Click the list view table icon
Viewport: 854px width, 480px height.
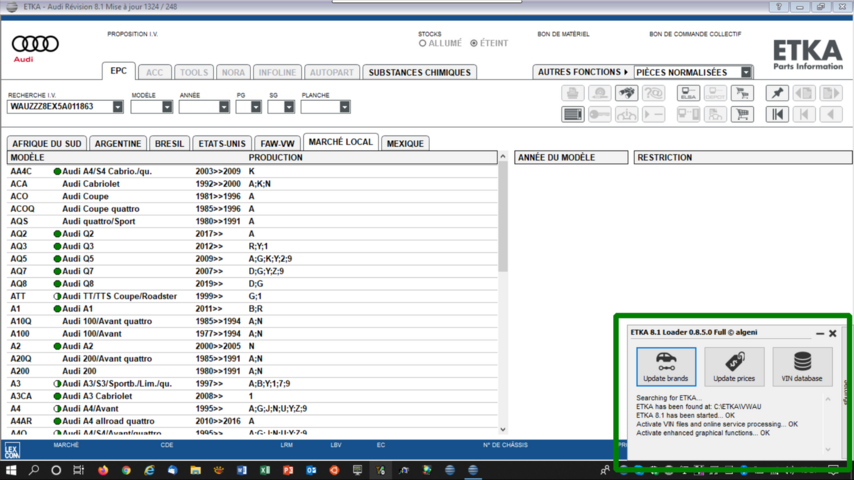pos(572,114)
